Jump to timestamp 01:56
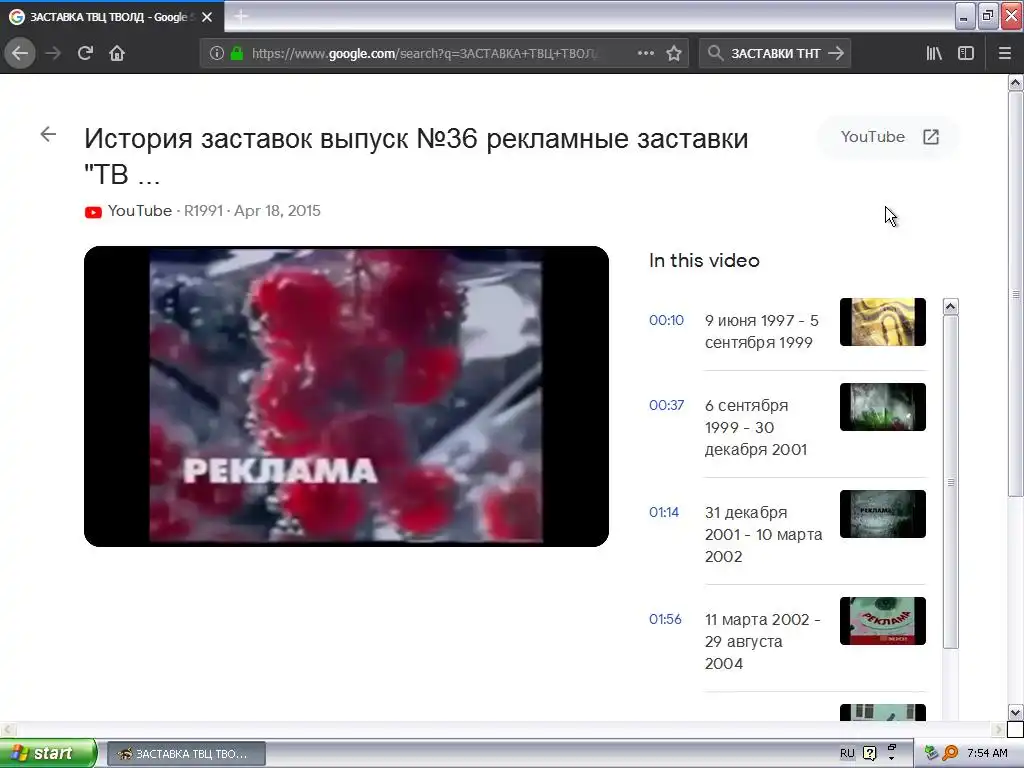1024x768 pixels. (x=665, y=619)
